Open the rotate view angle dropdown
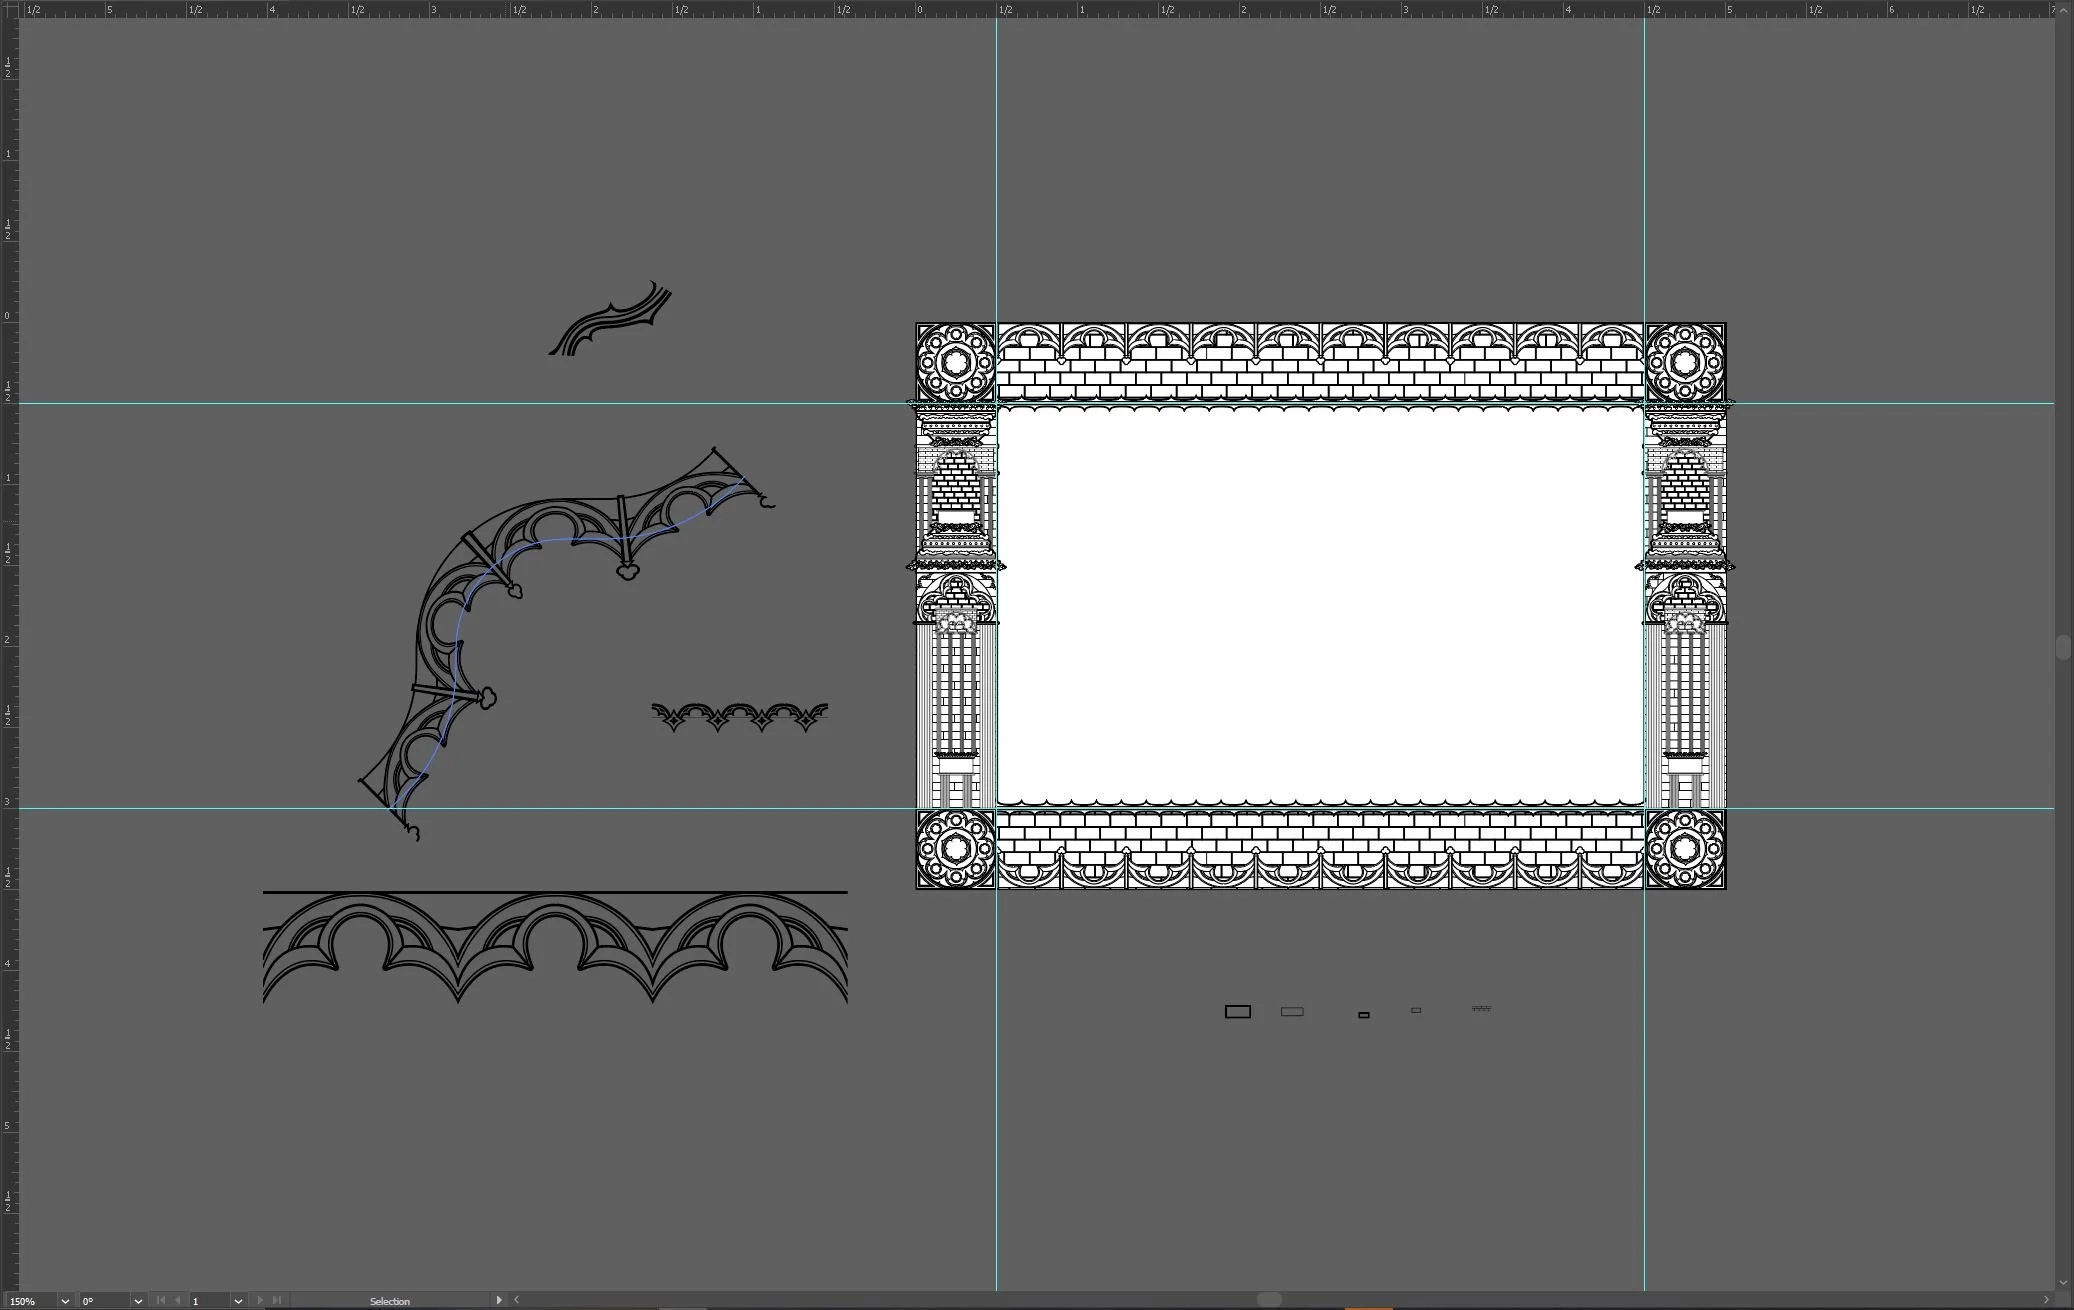Viewport: 2074px width, 1310px height. tap(138, 1301)
